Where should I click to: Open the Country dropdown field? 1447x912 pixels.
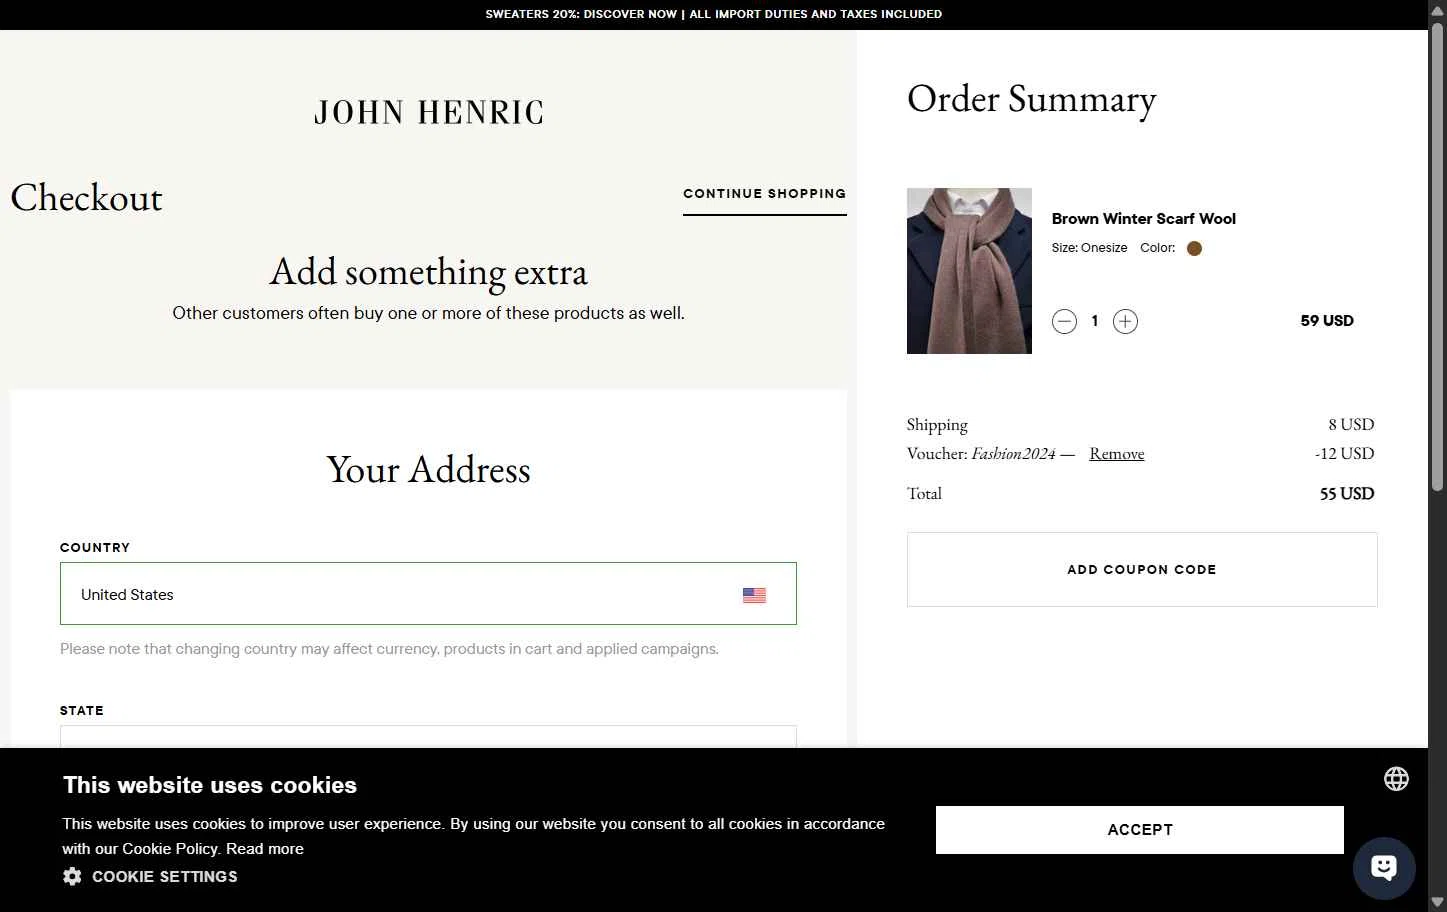click(428, 594)
